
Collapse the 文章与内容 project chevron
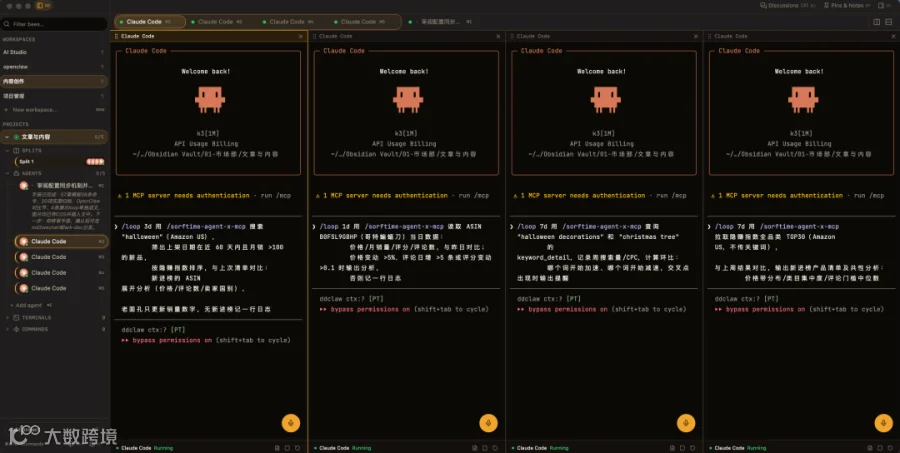click(x=7, y=137)
